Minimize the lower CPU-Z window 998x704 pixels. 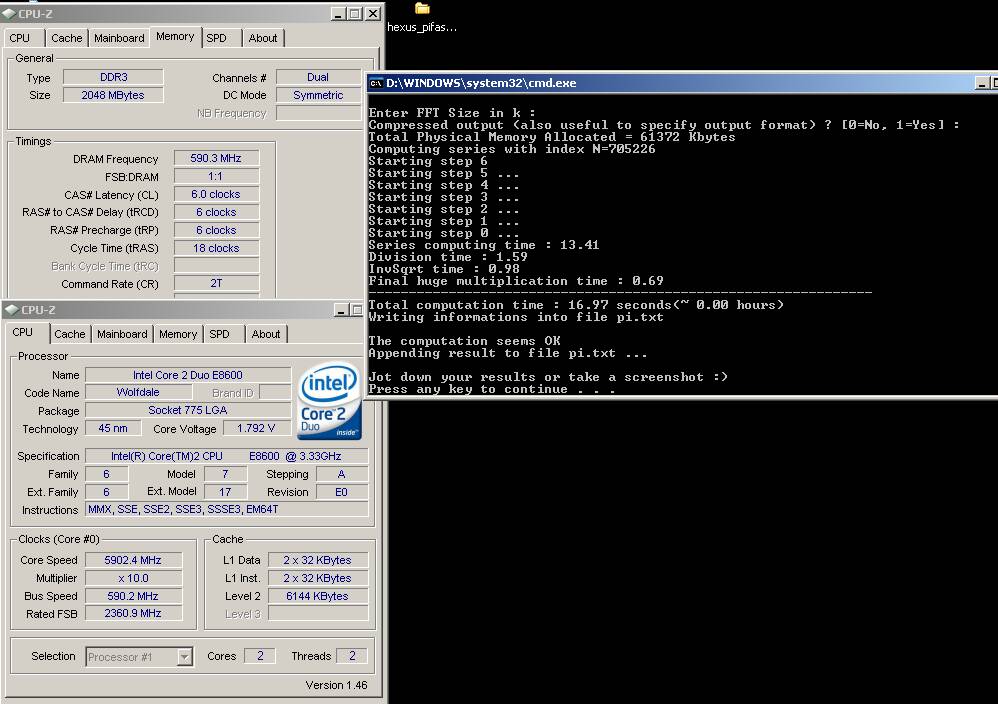pyautogui.click(x=341, y=310)
